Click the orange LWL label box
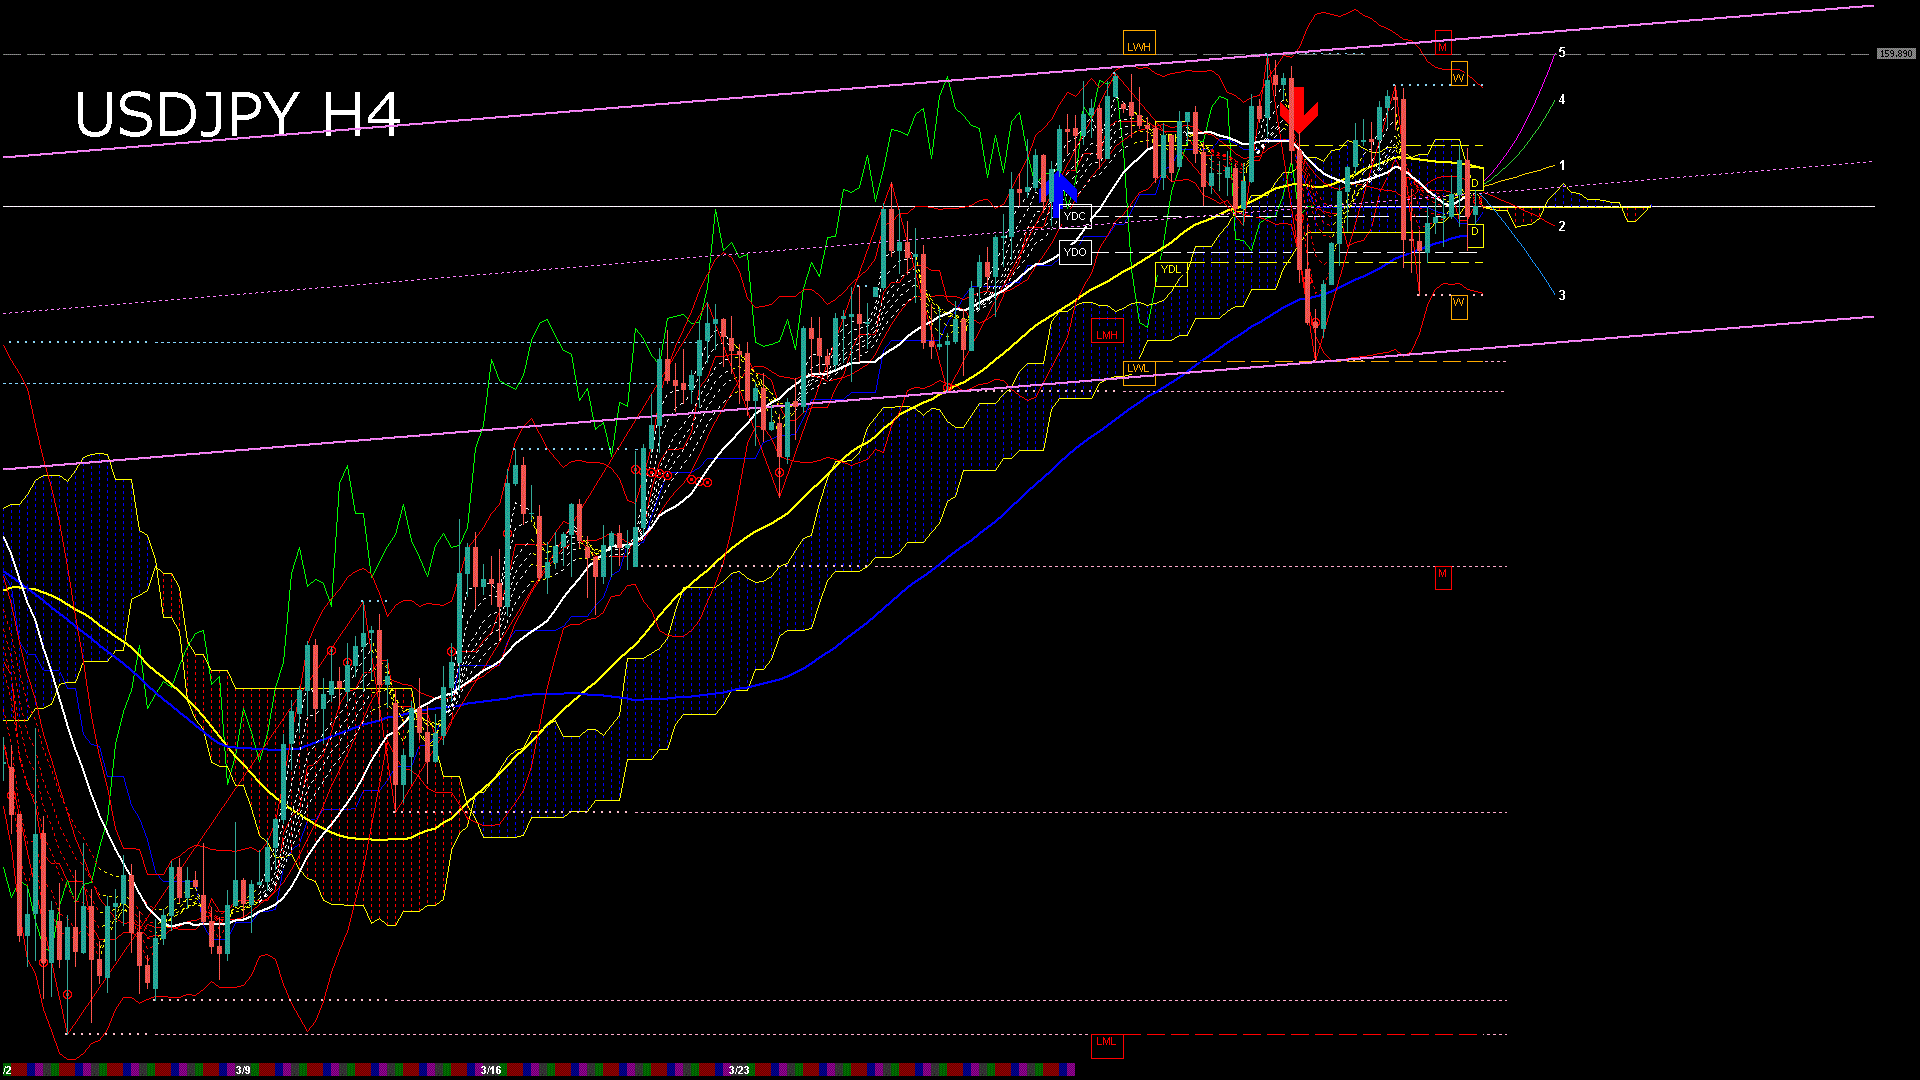1920x1080 pixels. coord(1138,369)
